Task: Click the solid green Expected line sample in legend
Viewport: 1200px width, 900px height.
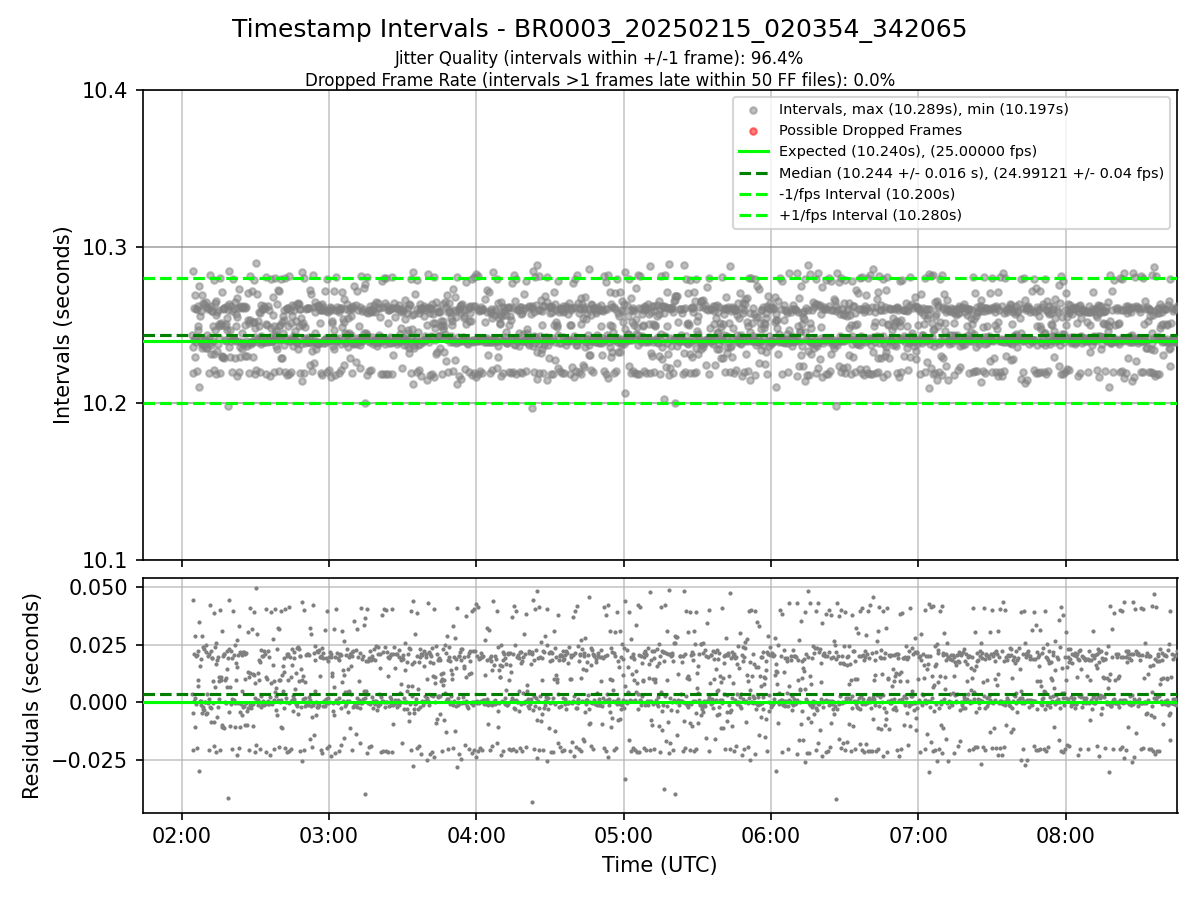Action: (754, 151)
